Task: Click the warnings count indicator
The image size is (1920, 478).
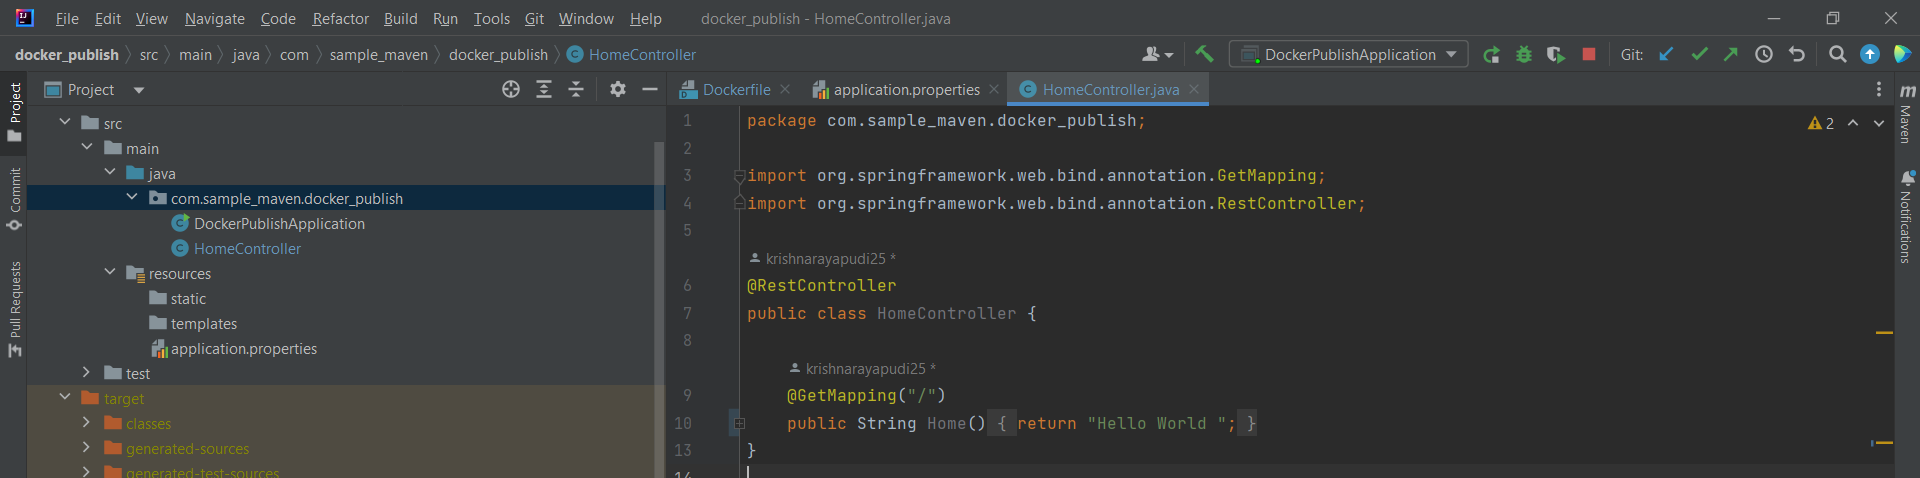Action: pos(1820,123)
